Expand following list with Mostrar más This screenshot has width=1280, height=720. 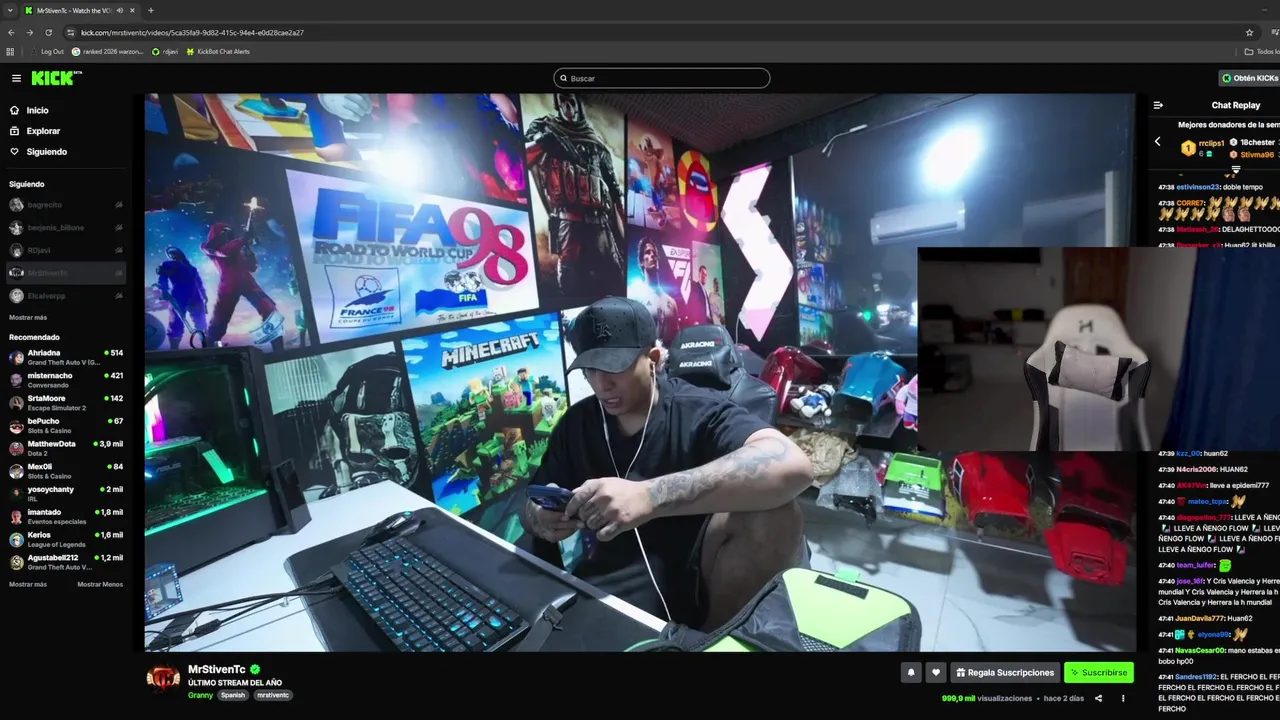click(28, 317)
